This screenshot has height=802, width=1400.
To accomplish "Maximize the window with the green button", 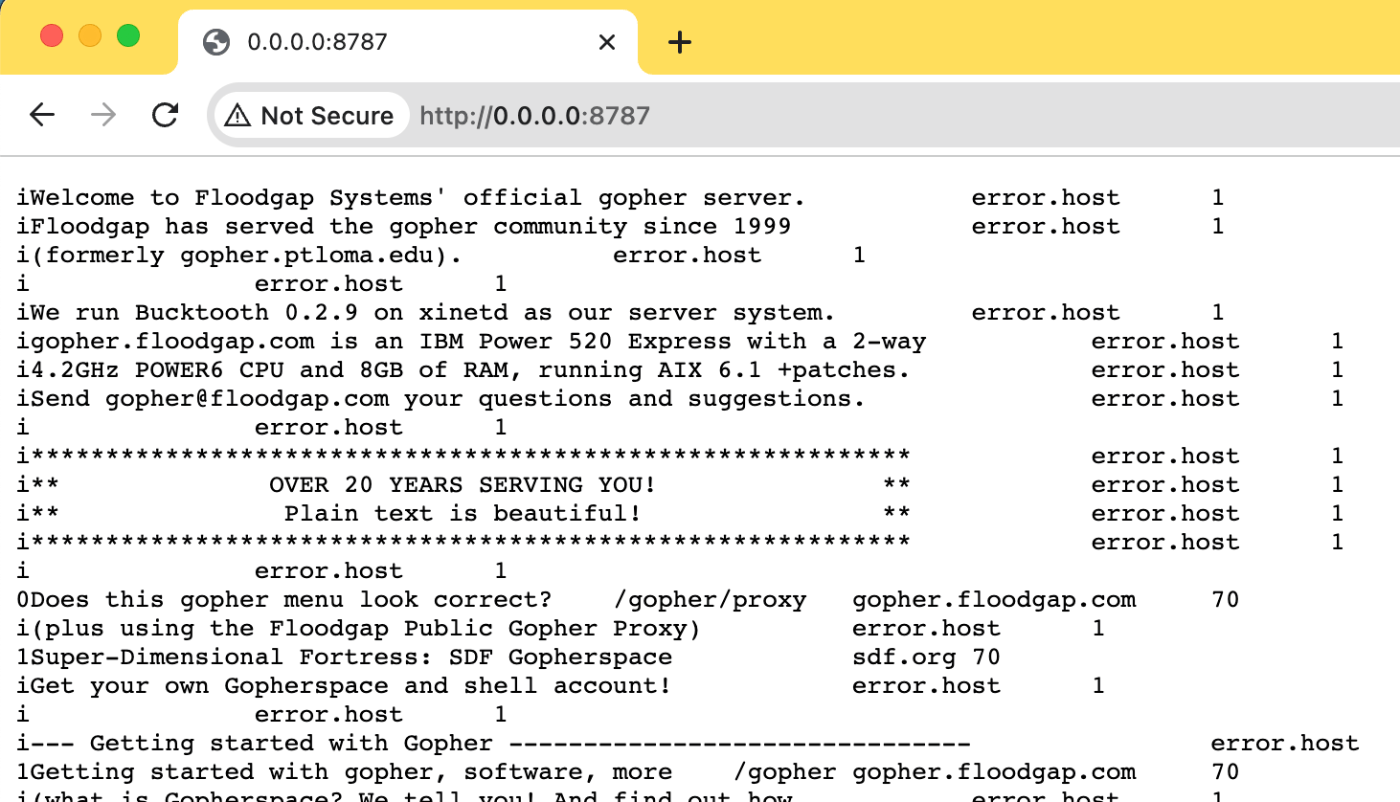I will click(128, 37).
